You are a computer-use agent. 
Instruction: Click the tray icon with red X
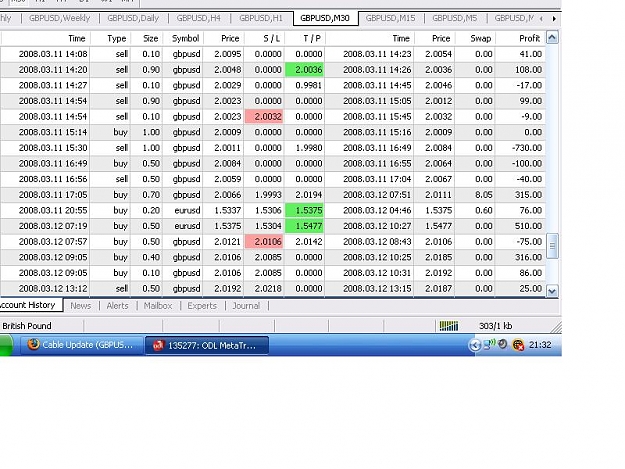(518, 345)
